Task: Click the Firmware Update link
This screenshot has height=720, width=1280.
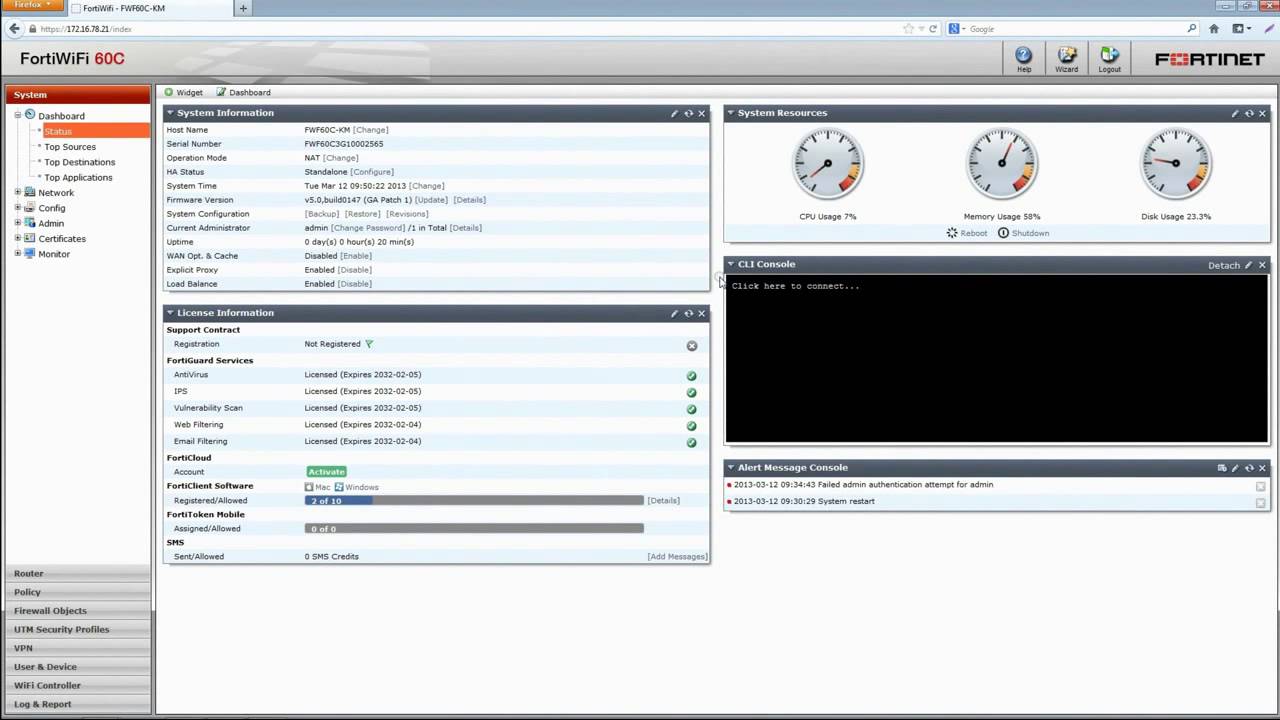Action: (x=431, y=200)
